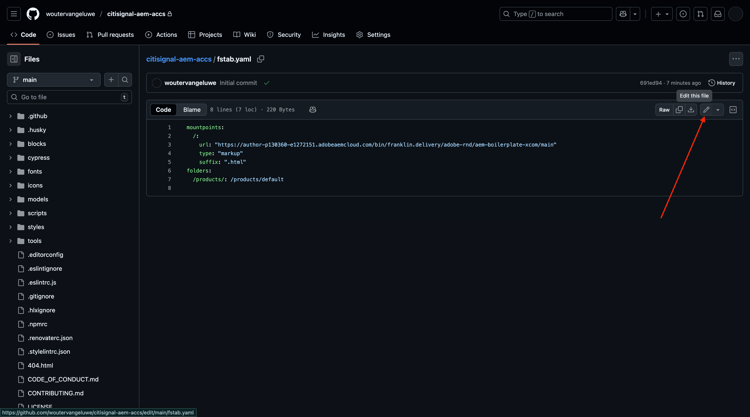
Task: Open the global navigation hamburger menu
Action: [x=14, y=14]
